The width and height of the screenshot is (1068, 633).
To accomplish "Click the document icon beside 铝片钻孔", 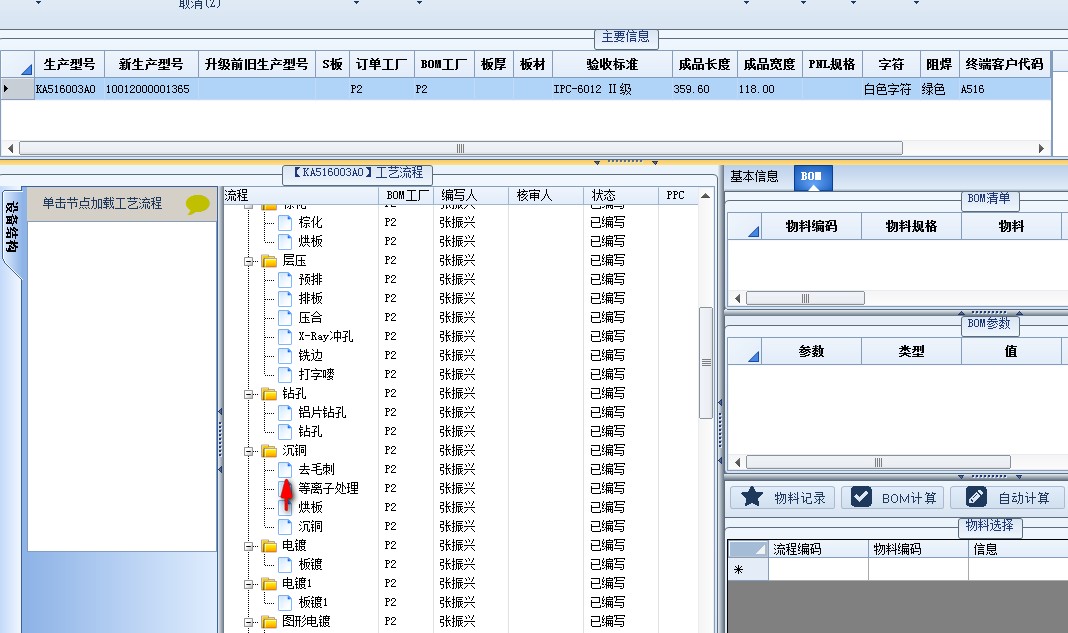I will (285, 412).
